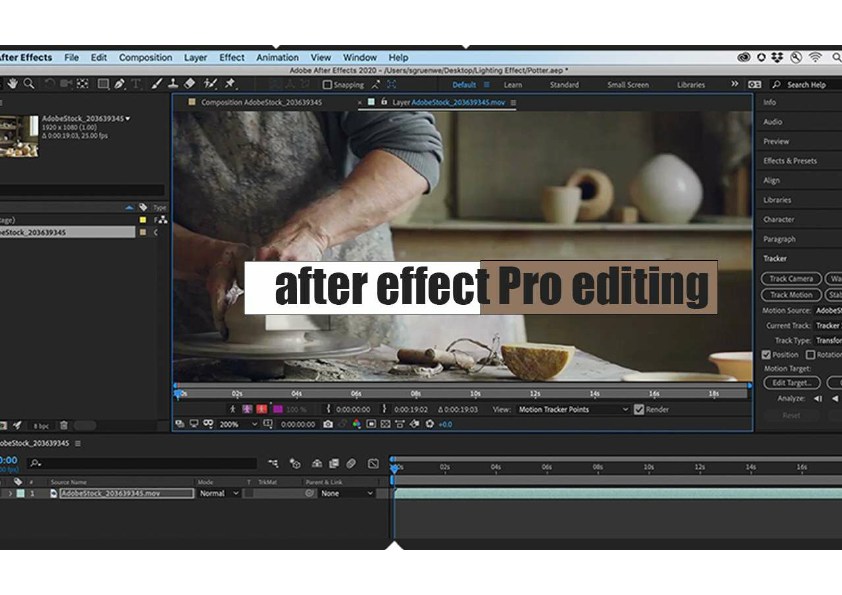Click the Track Motion button
842x595 pixels.
791,295
